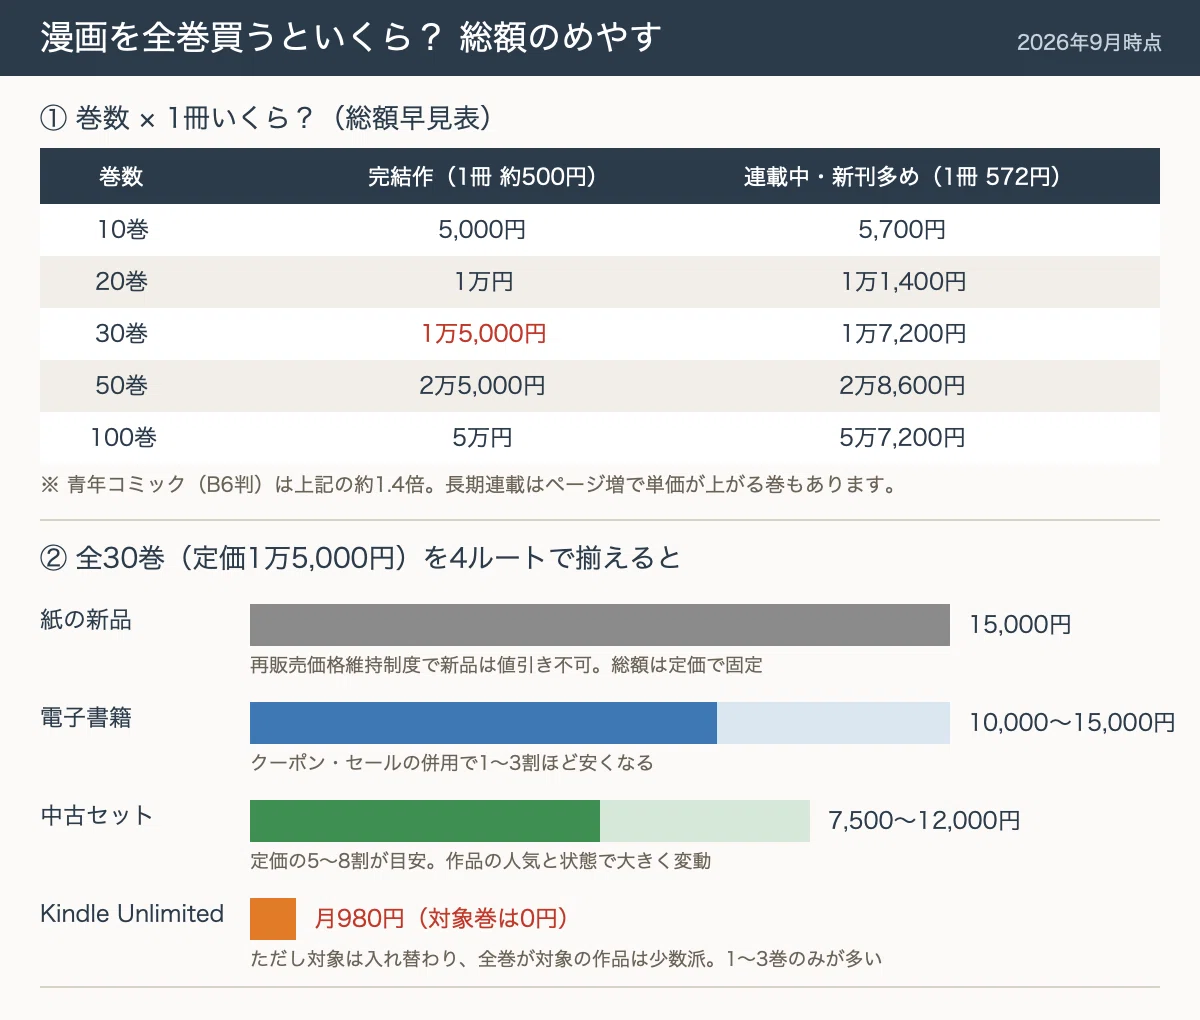
Task: Click the 7,500〜12,000円 value
Action: tap(925, 821)
